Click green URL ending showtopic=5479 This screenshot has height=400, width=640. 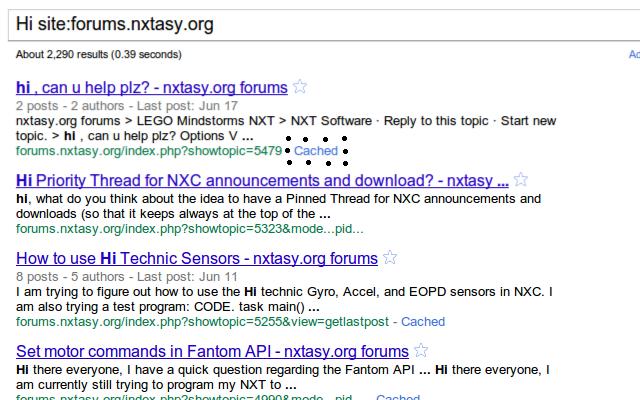(x=149, y=151)
